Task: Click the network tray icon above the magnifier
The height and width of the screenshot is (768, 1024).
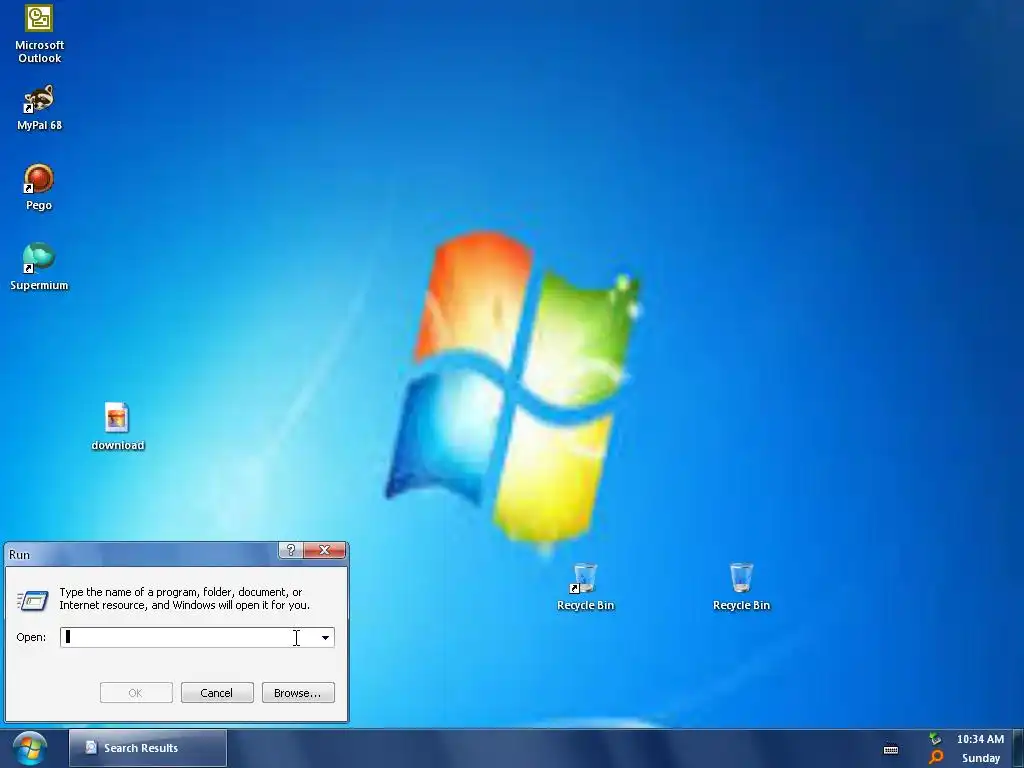Action: [x=936, y=739]
